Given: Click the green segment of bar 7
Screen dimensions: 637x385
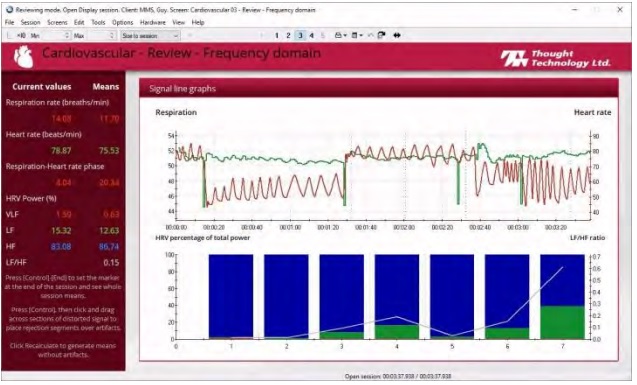Looking at the screenshot, I should pos(562,323).
